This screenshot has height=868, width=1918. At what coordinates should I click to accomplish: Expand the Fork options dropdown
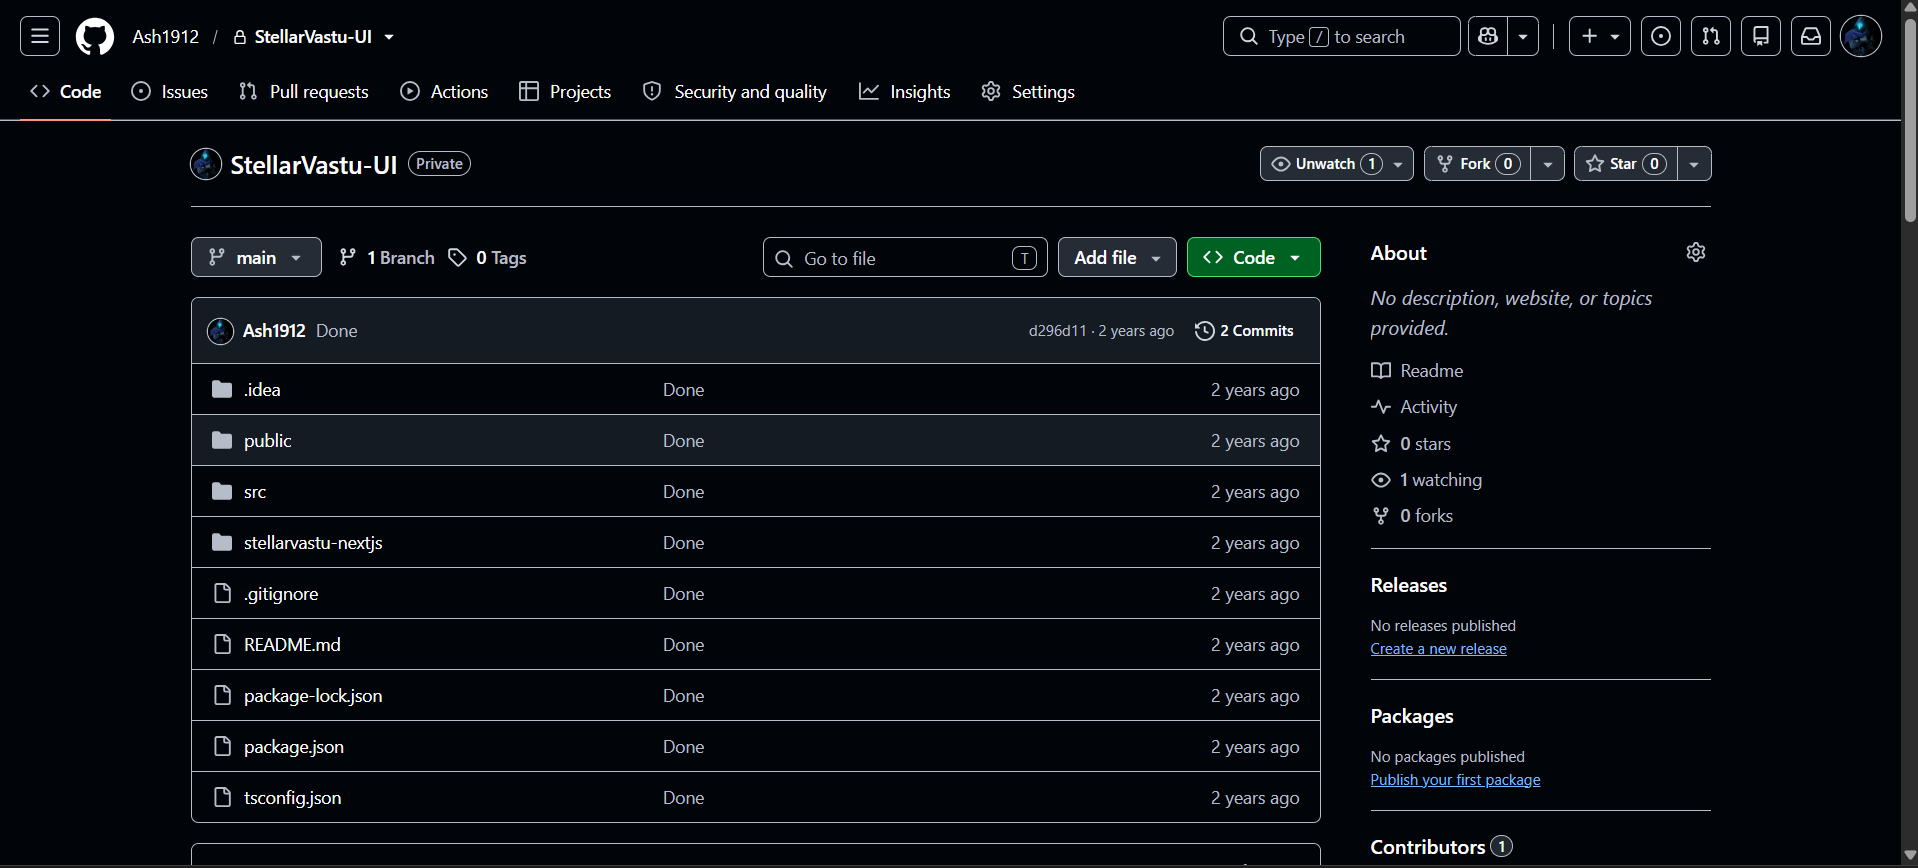point(1548,164)
